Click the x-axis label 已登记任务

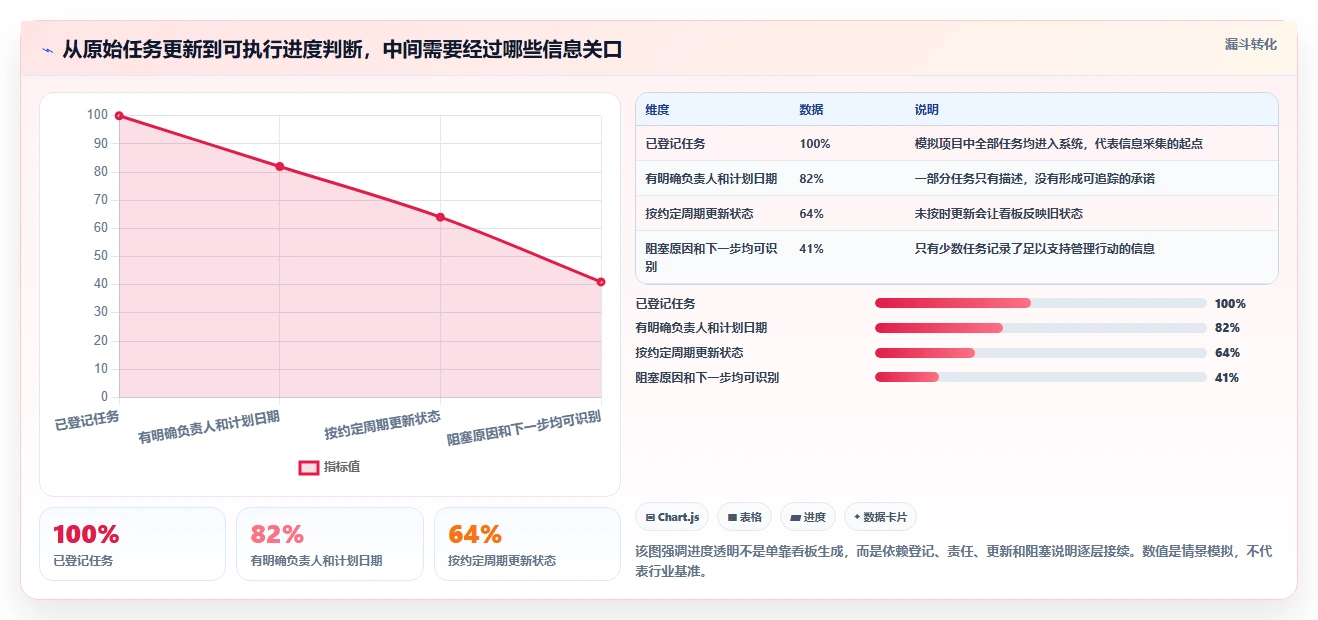coord(87,420)
